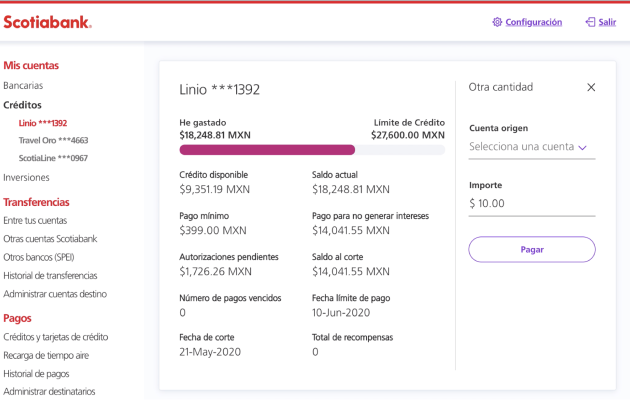This screenshot has width=630, height=400.
Task: Click the Saldo al corte $14,041.55 MXN value
Action: tap(351, 271)
